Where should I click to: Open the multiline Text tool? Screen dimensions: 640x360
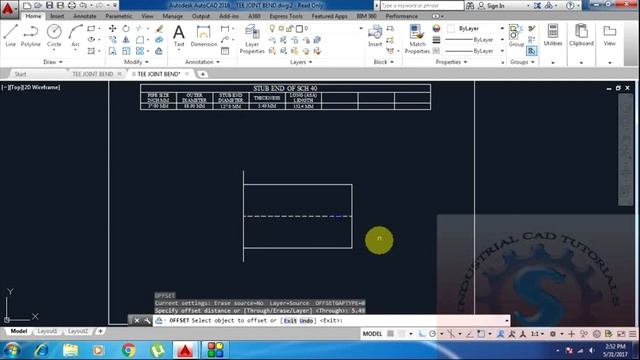click(x=179, y=36)
